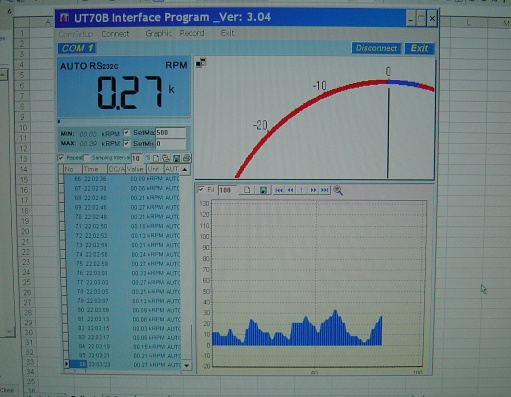Viewport: 511px width, 397px height.
Task: Click the scroll-down arrow of the data list
Action: [x=187, y=365]
